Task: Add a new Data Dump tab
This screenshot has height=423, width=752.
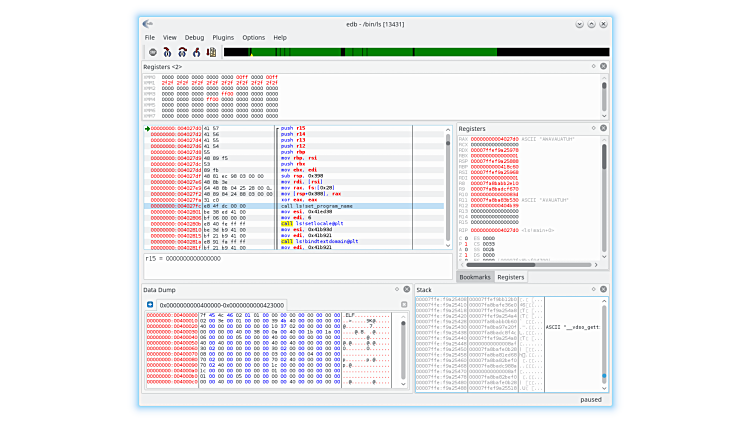Action: (150, 304)
